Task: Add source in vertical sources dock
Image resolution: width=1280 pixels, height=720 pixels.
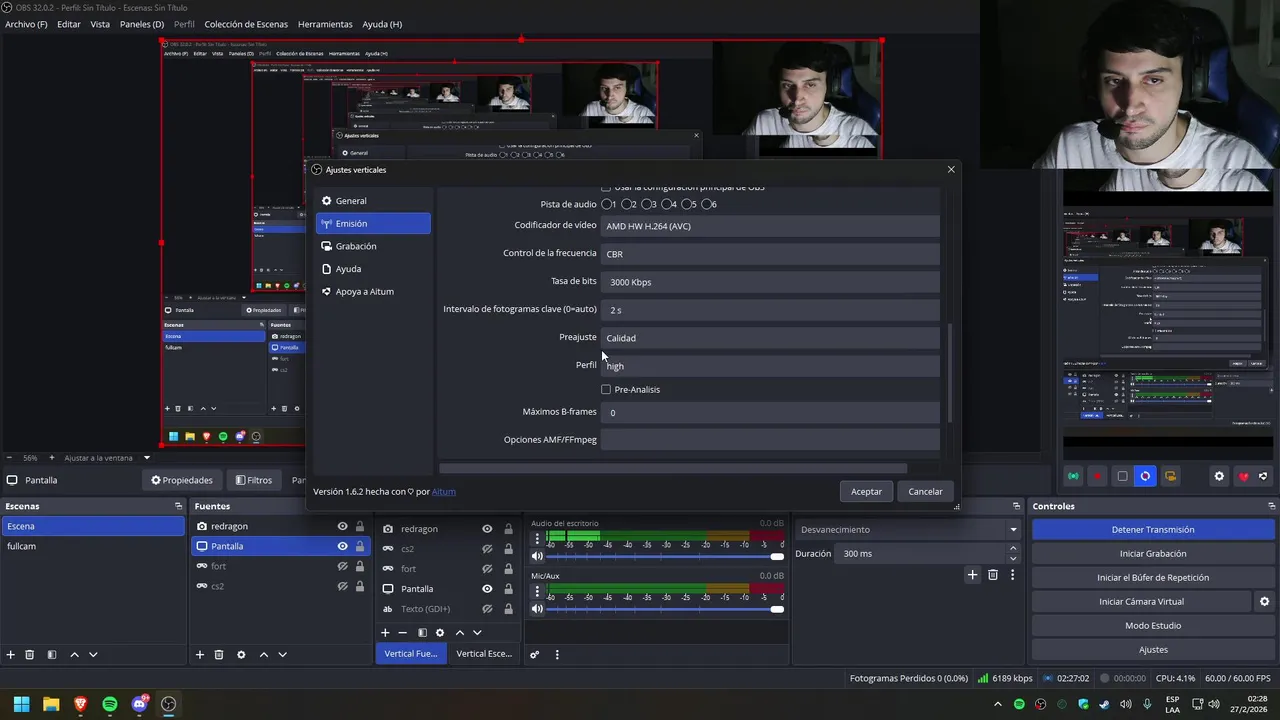Action: 385,632
